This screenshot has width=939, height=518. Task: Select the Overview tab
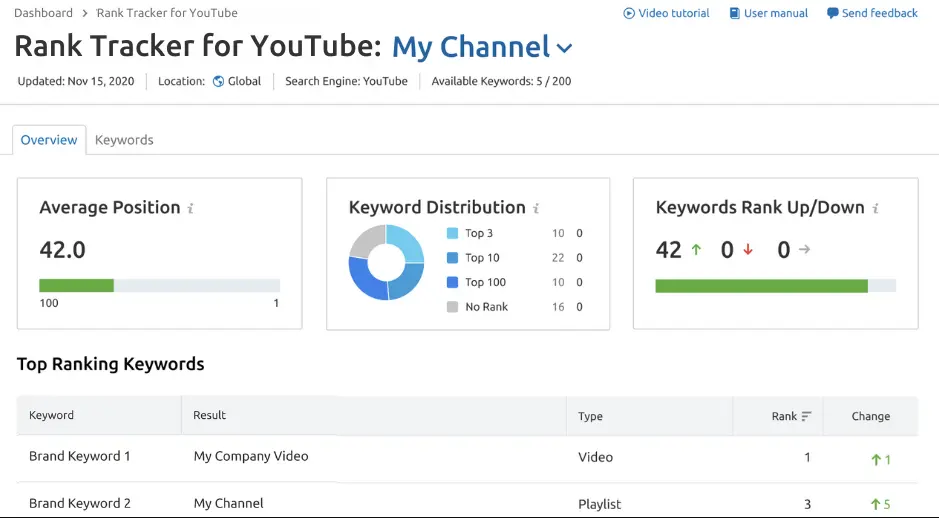pos(49,140)
